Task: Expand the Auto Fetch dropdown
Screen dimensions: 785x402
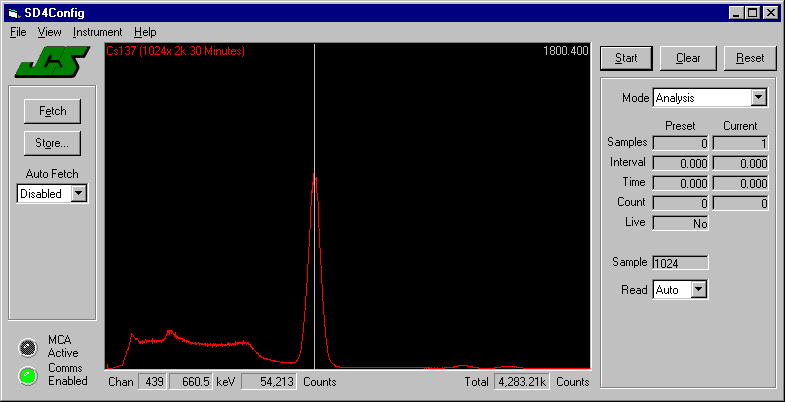Action: coord(79,194)
